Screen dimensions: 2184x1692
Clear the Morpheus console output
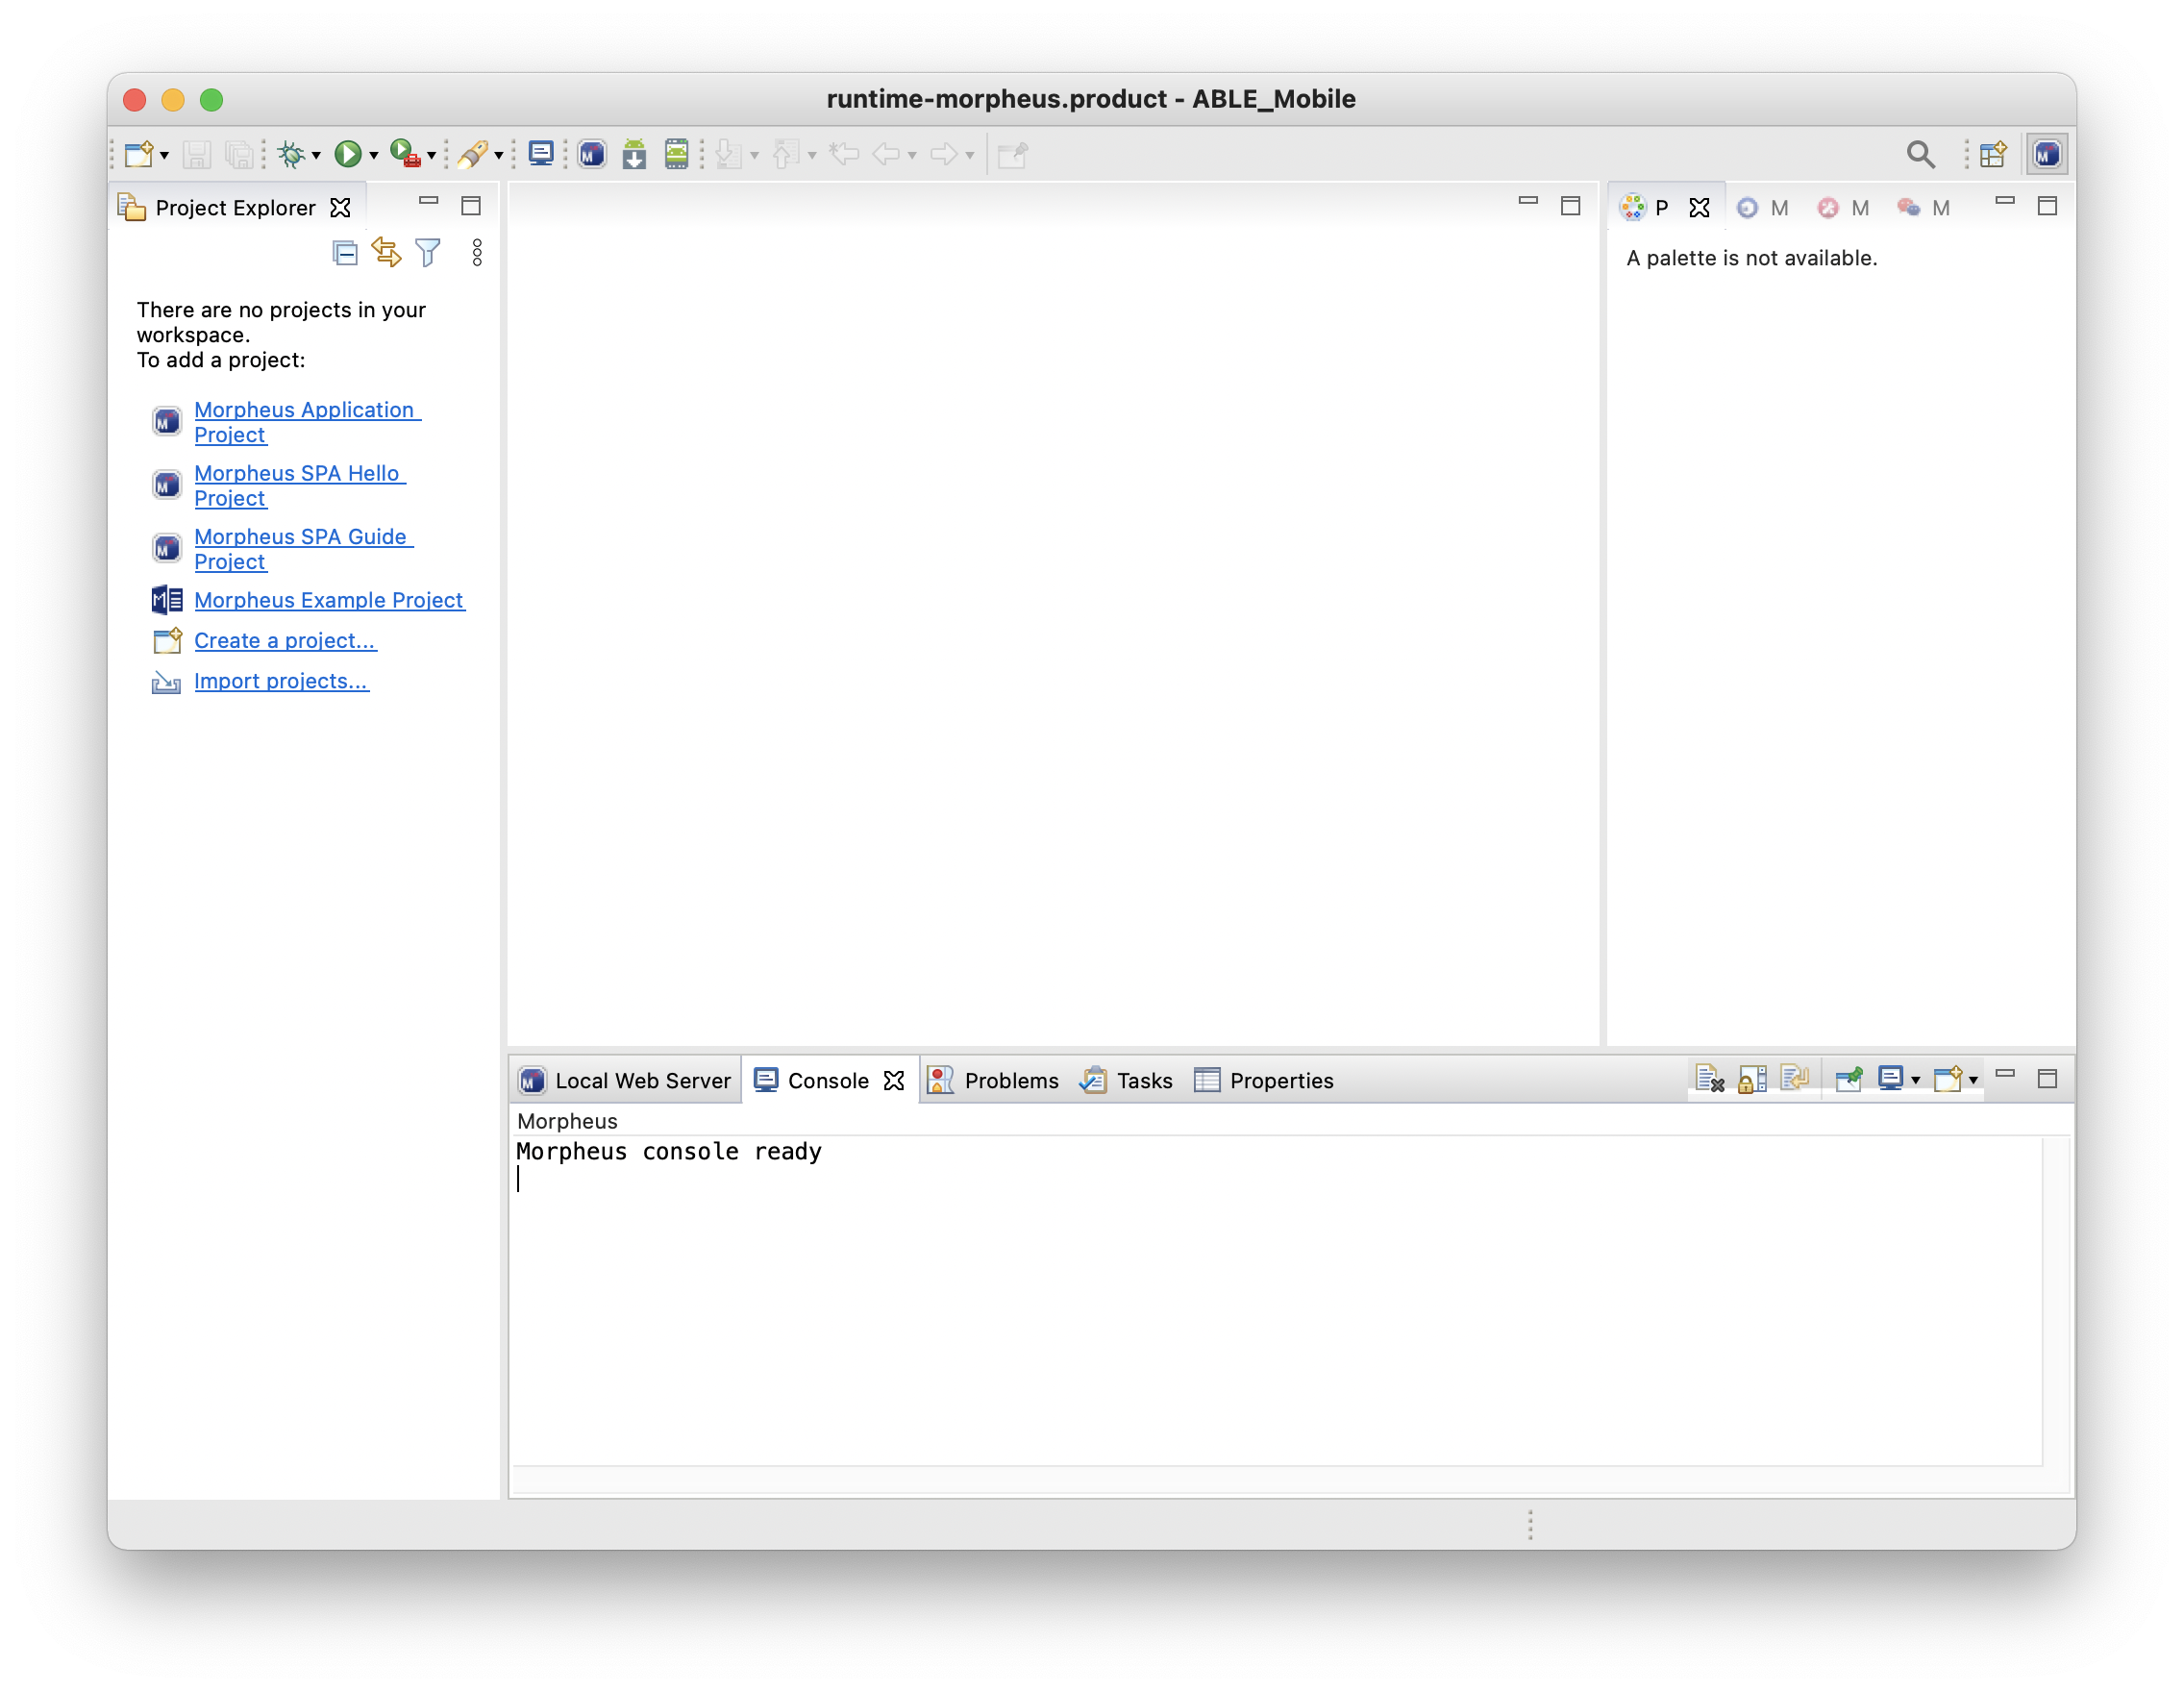tap(1710, 1079)
